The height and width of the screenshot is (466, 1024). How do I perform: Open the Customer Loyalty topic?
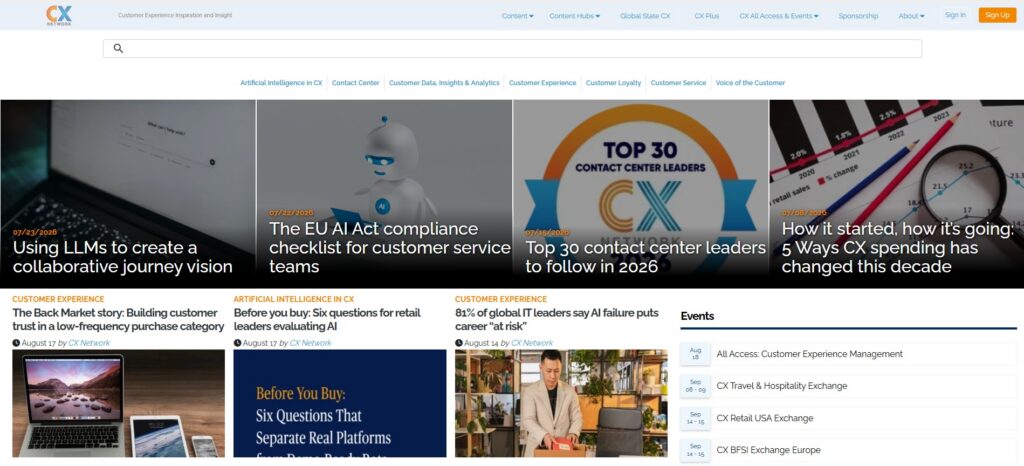point(613,83)
